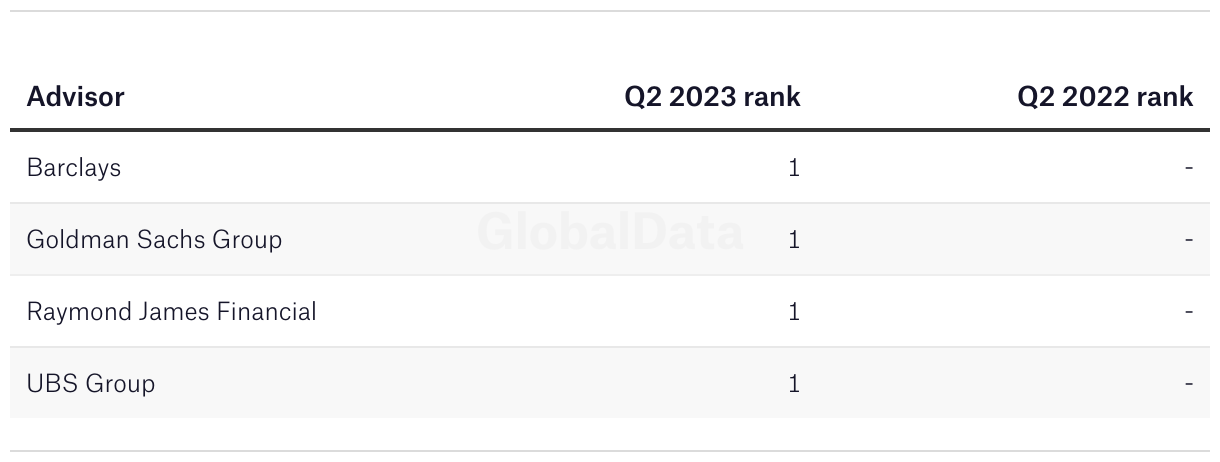
Task: Click the thin divider line below the table
Action: point(610,451)
